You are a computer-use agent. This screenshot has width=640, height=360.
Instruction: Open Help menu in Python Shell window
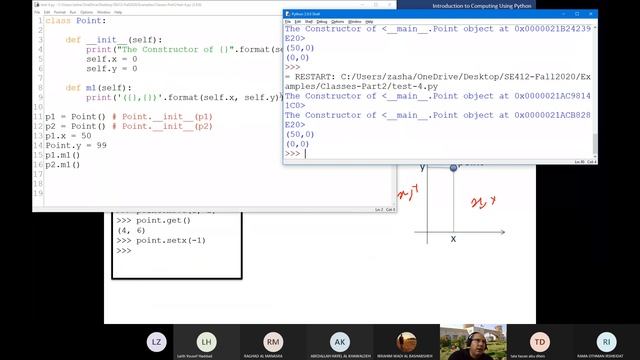point(369,22)
